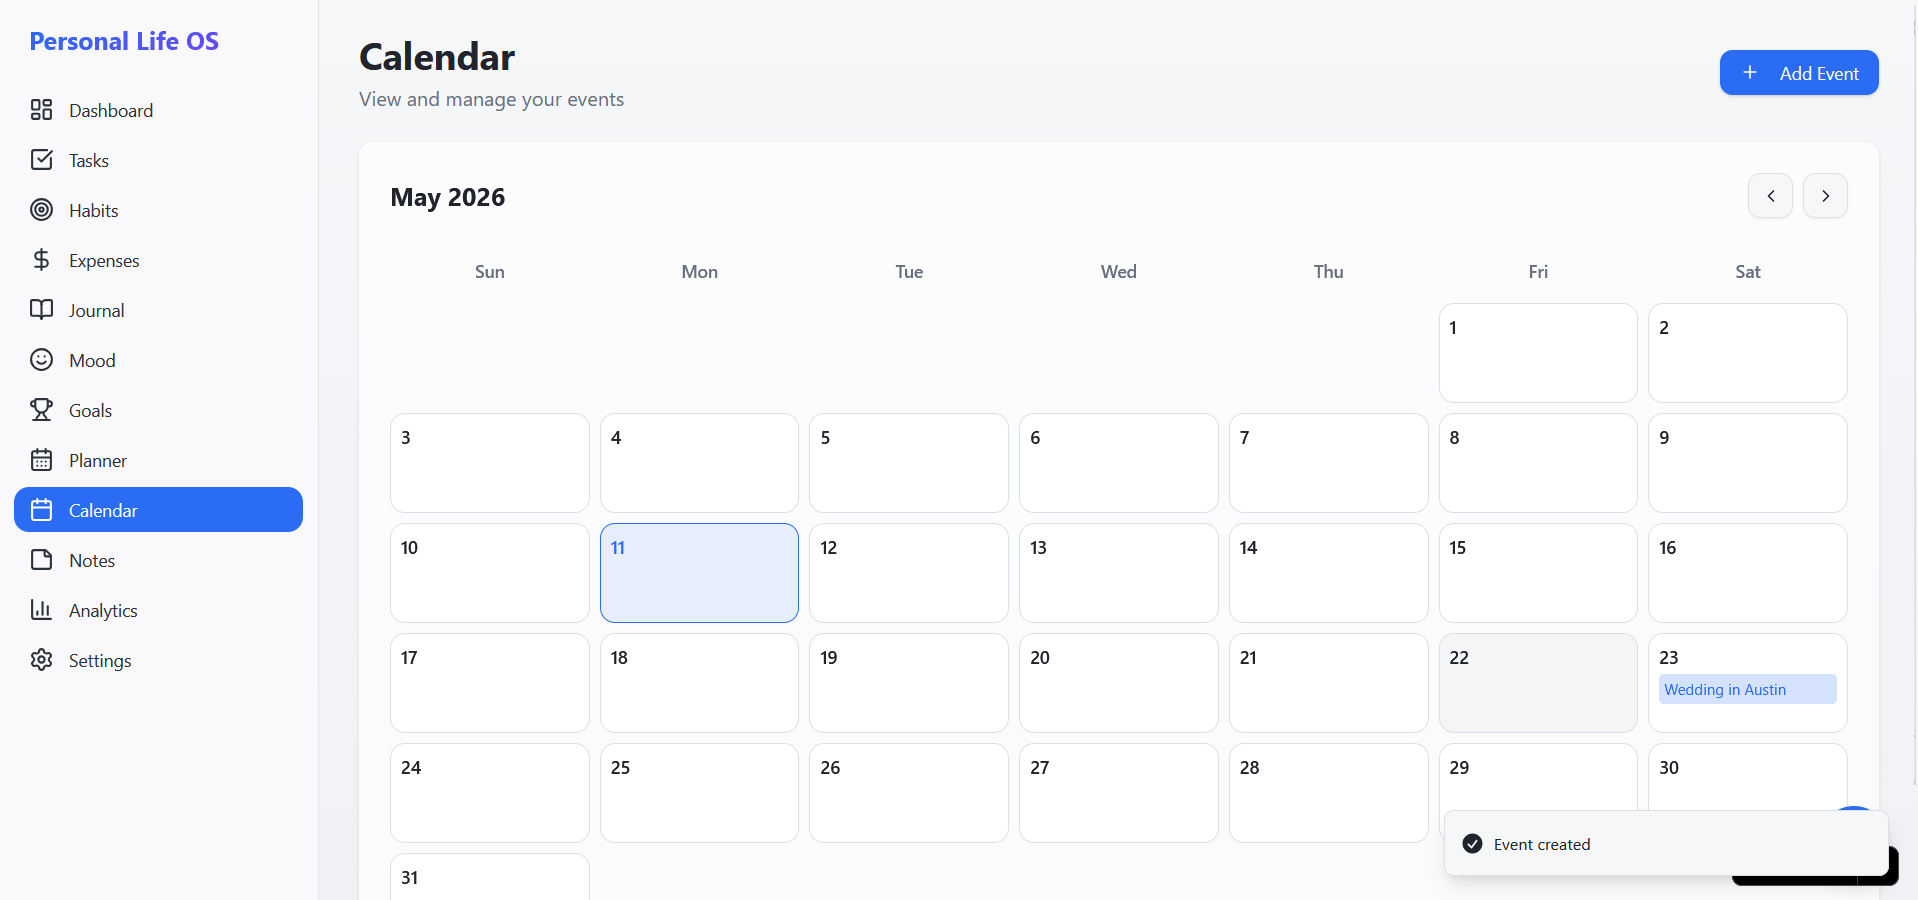Click the Expenses dollar sign icon

click(x=41, y=260)
